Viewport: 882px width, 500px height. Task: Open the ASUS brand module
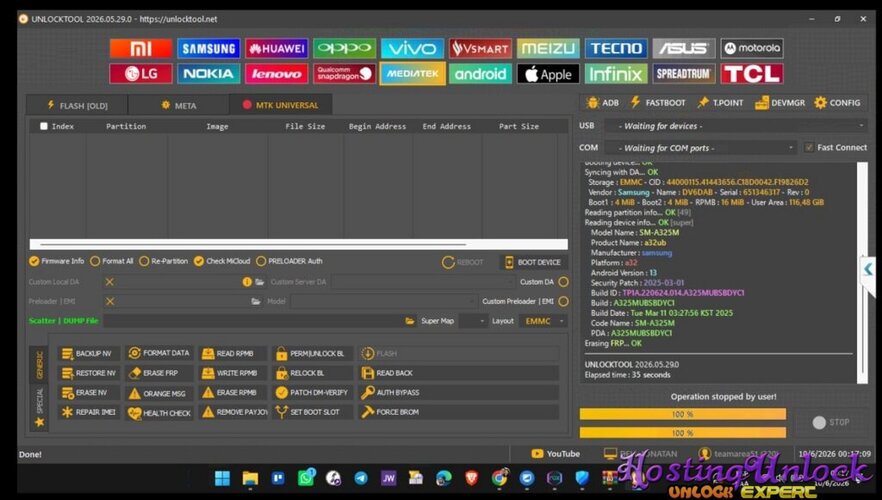683,48
